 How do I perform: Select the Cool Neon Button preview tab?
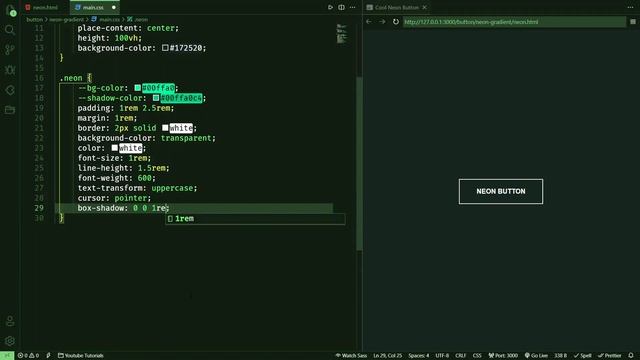pos(396,7)
